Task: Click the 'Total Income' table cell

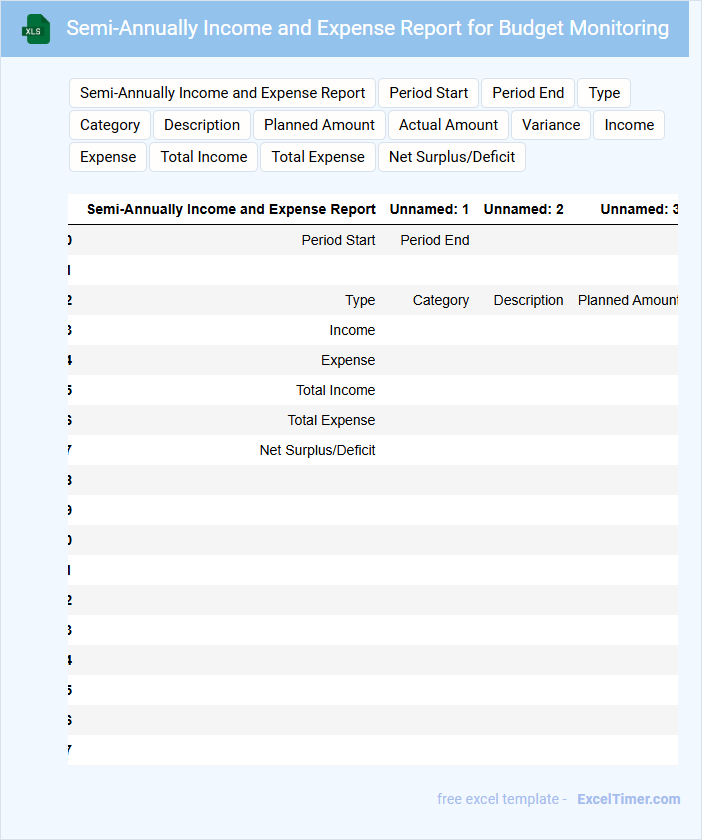Action: point(335,391)
